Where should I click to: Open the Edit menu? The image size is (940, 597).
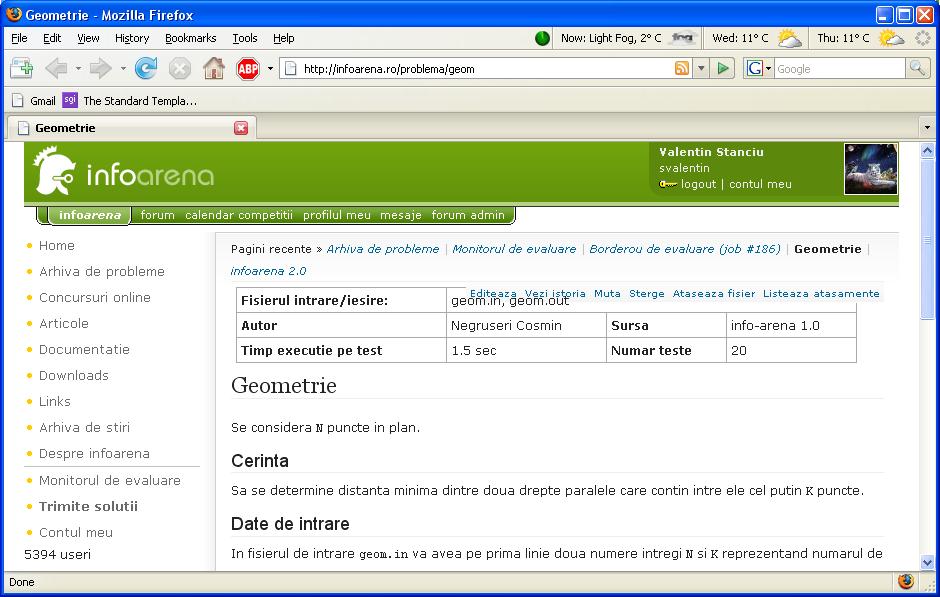tap(52, 38)
